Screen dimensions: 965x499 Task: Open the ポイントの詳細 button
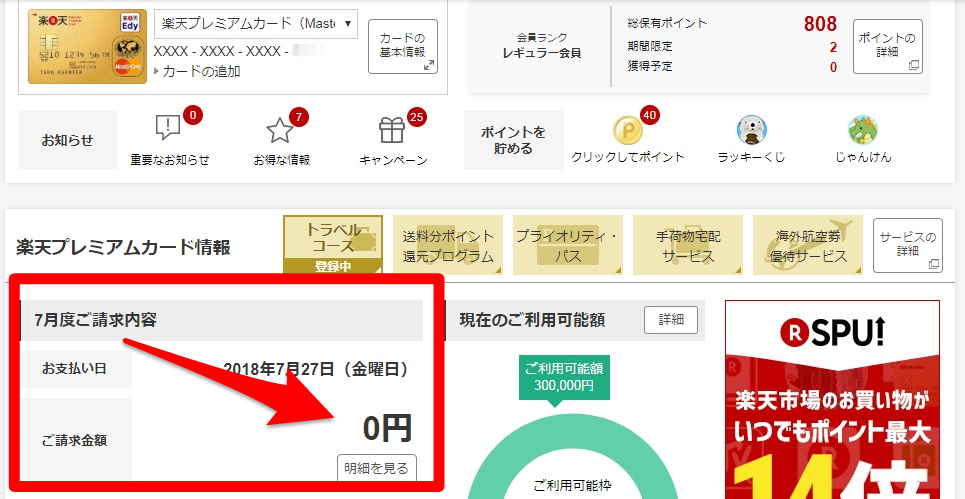click(x=887, y=46)
